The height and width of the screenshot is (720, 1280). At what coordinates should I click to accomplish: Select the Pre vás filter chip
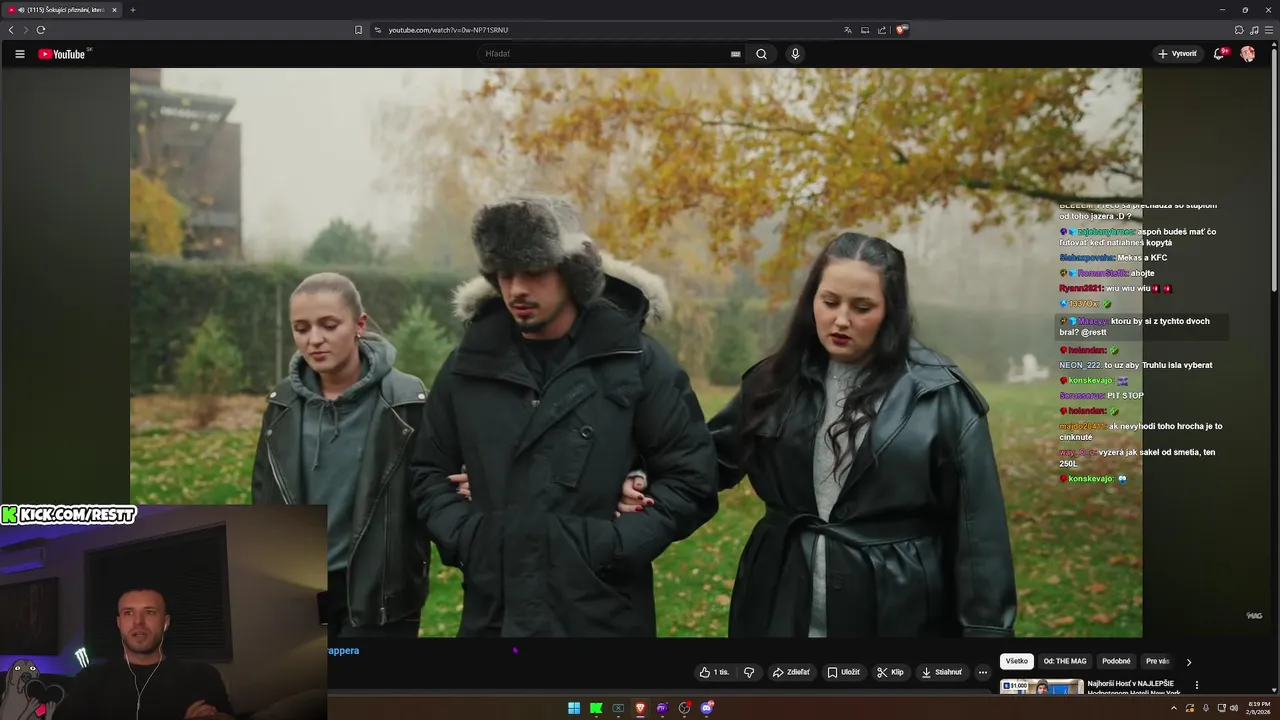point(1157,661)
